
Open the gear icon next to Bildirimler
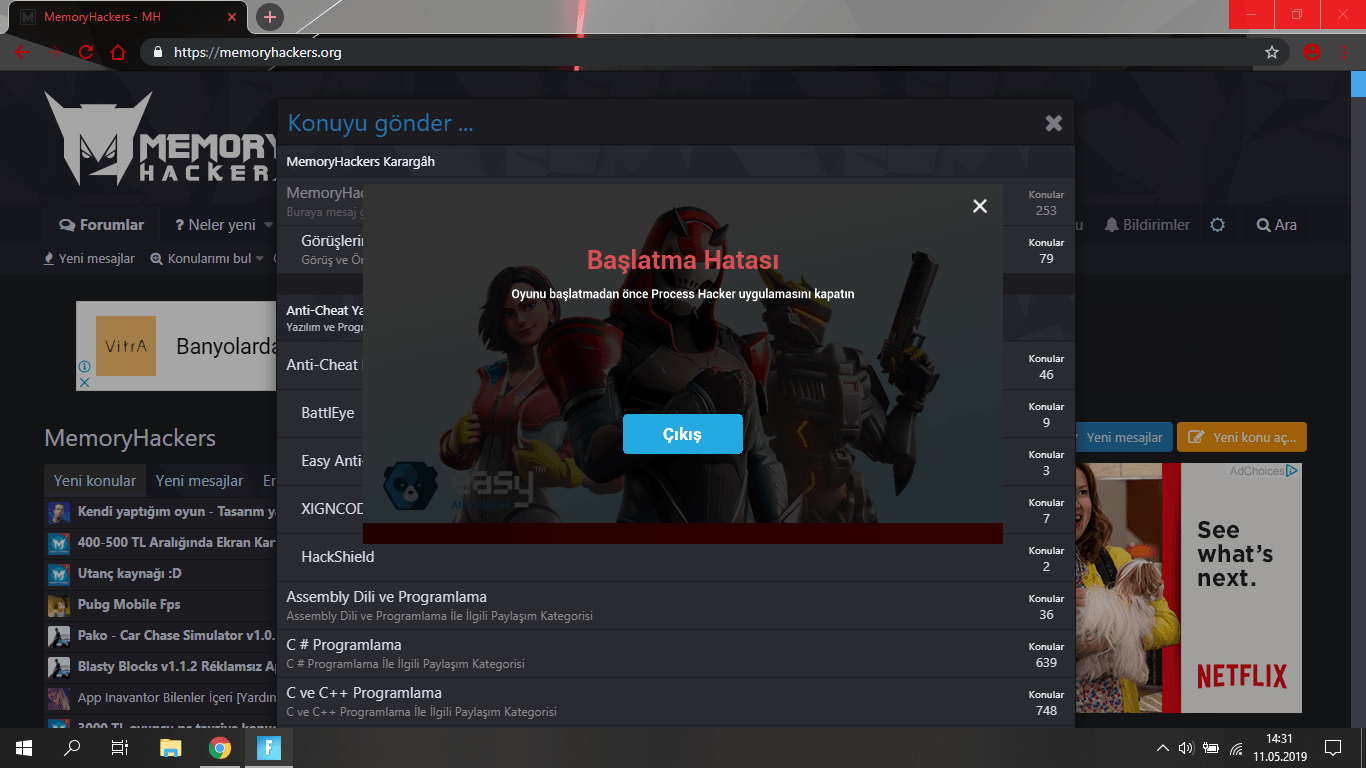pyautogui.click(x=1217, y=225)
